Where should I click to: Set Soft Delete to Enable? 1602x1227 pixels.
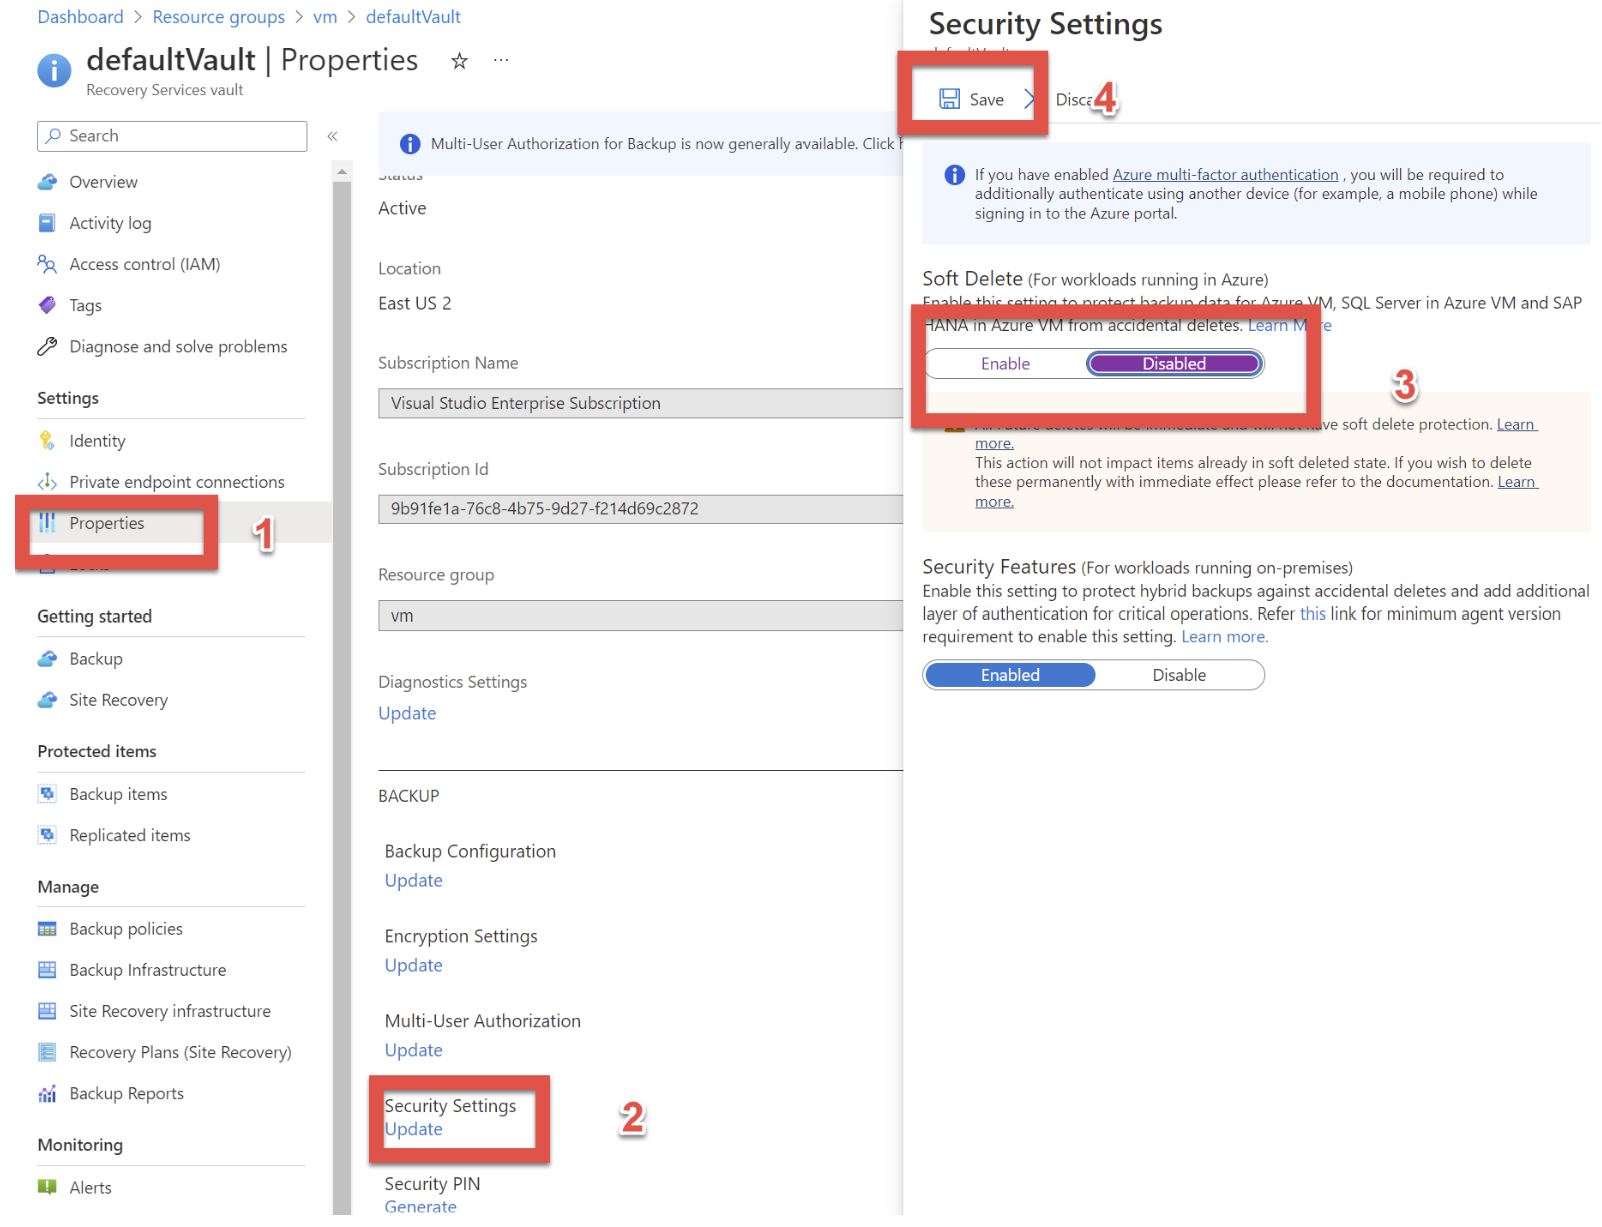pos(1005,364)
